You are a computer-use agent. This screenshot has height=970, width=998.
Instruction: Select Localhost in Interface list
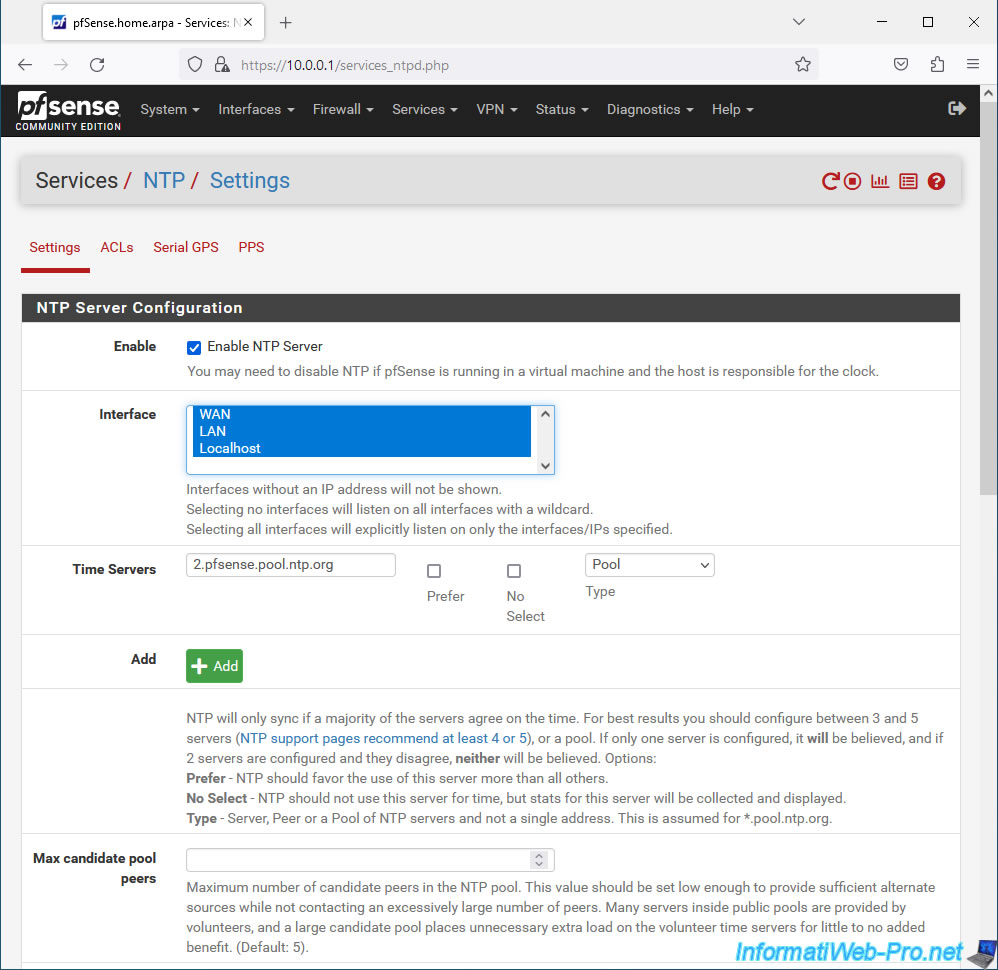(362, 449)
